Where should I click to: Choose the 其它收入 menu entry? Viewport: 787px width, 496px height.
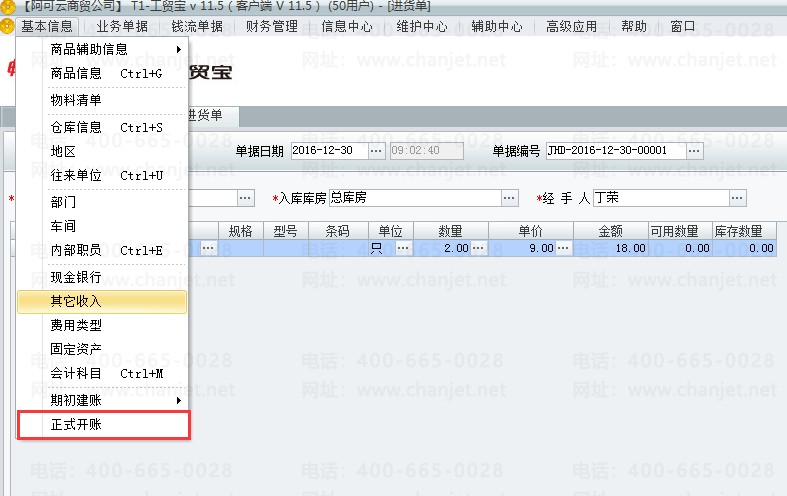point(102,302)
